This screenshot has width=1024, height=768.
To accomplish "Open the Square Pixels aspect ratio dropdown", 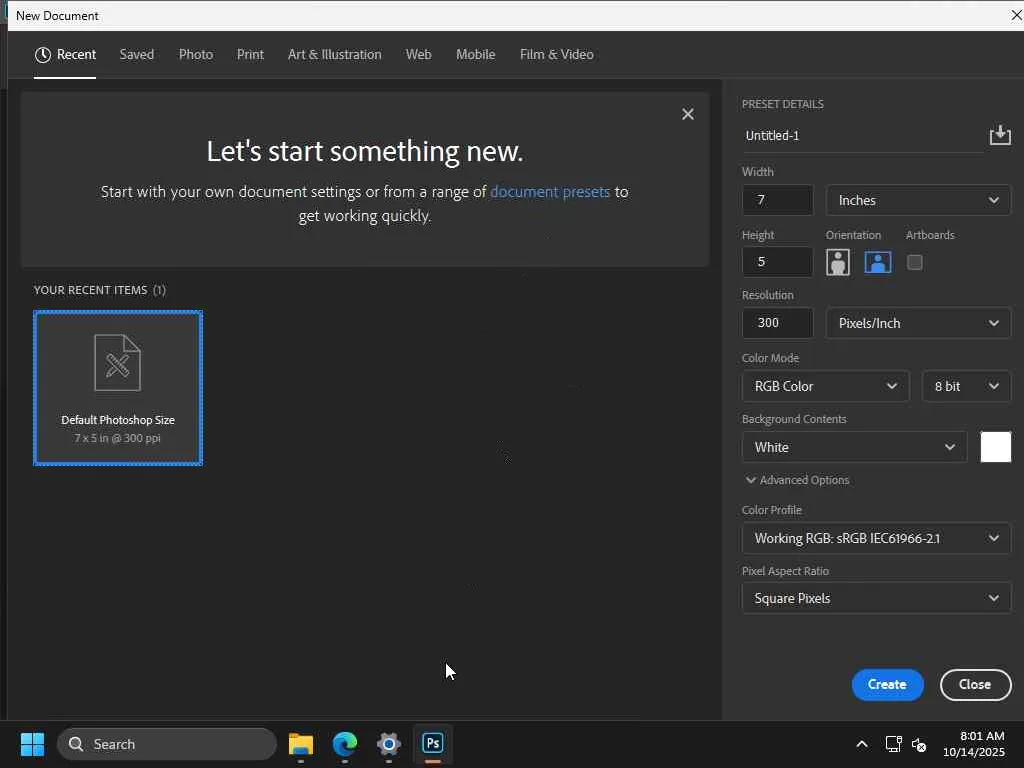I will (876, 598).
